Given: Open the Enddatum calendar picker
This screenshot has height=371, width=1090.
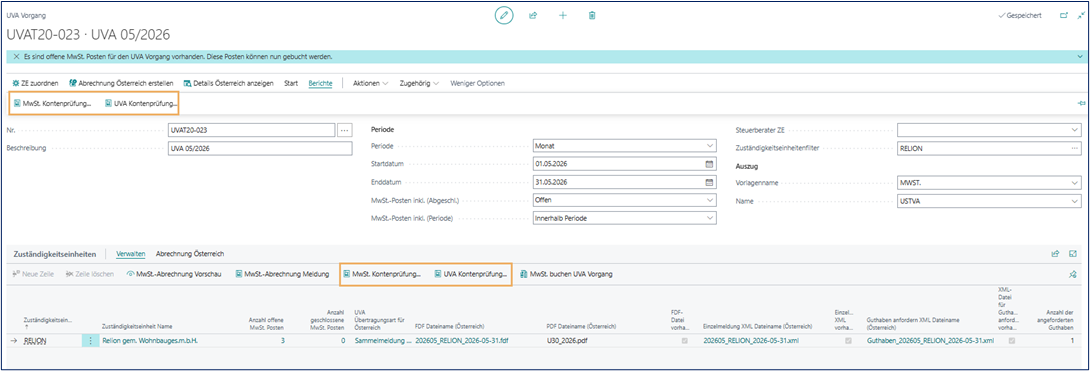Looking at the screenshot, I should pos(709,182).
